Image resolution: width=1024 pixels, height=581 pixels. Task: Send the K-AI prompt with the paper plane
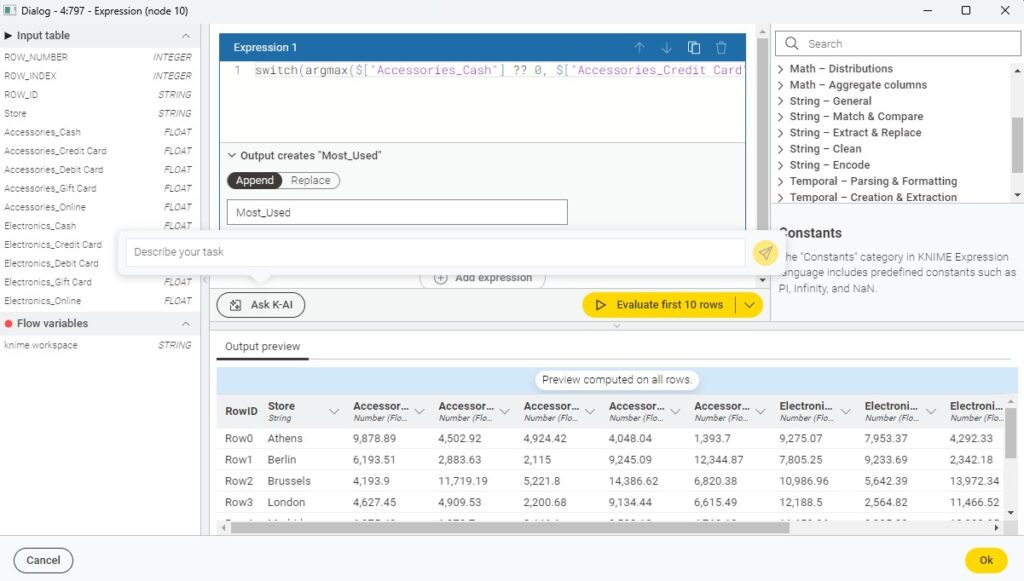[x=765, y=253]
